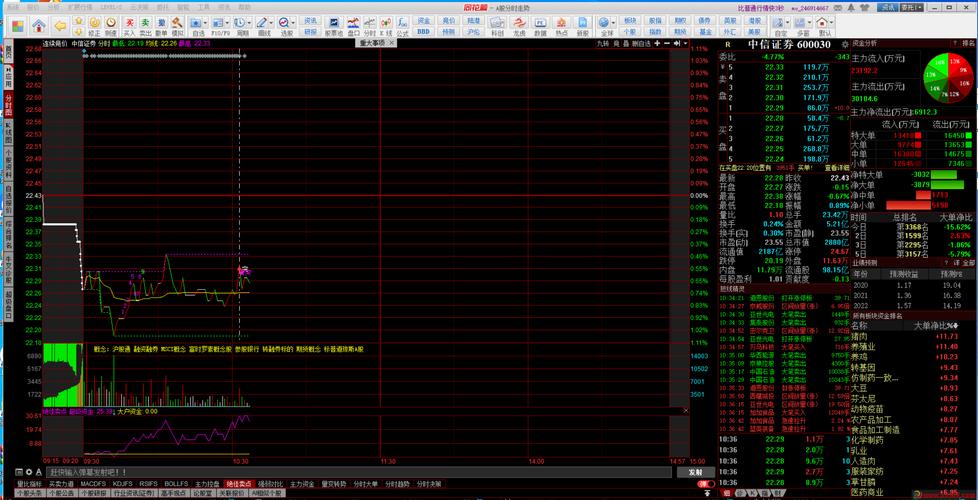Expand the dropdown arrow next to 全球
Screen dimensions: 978x500
614,22
